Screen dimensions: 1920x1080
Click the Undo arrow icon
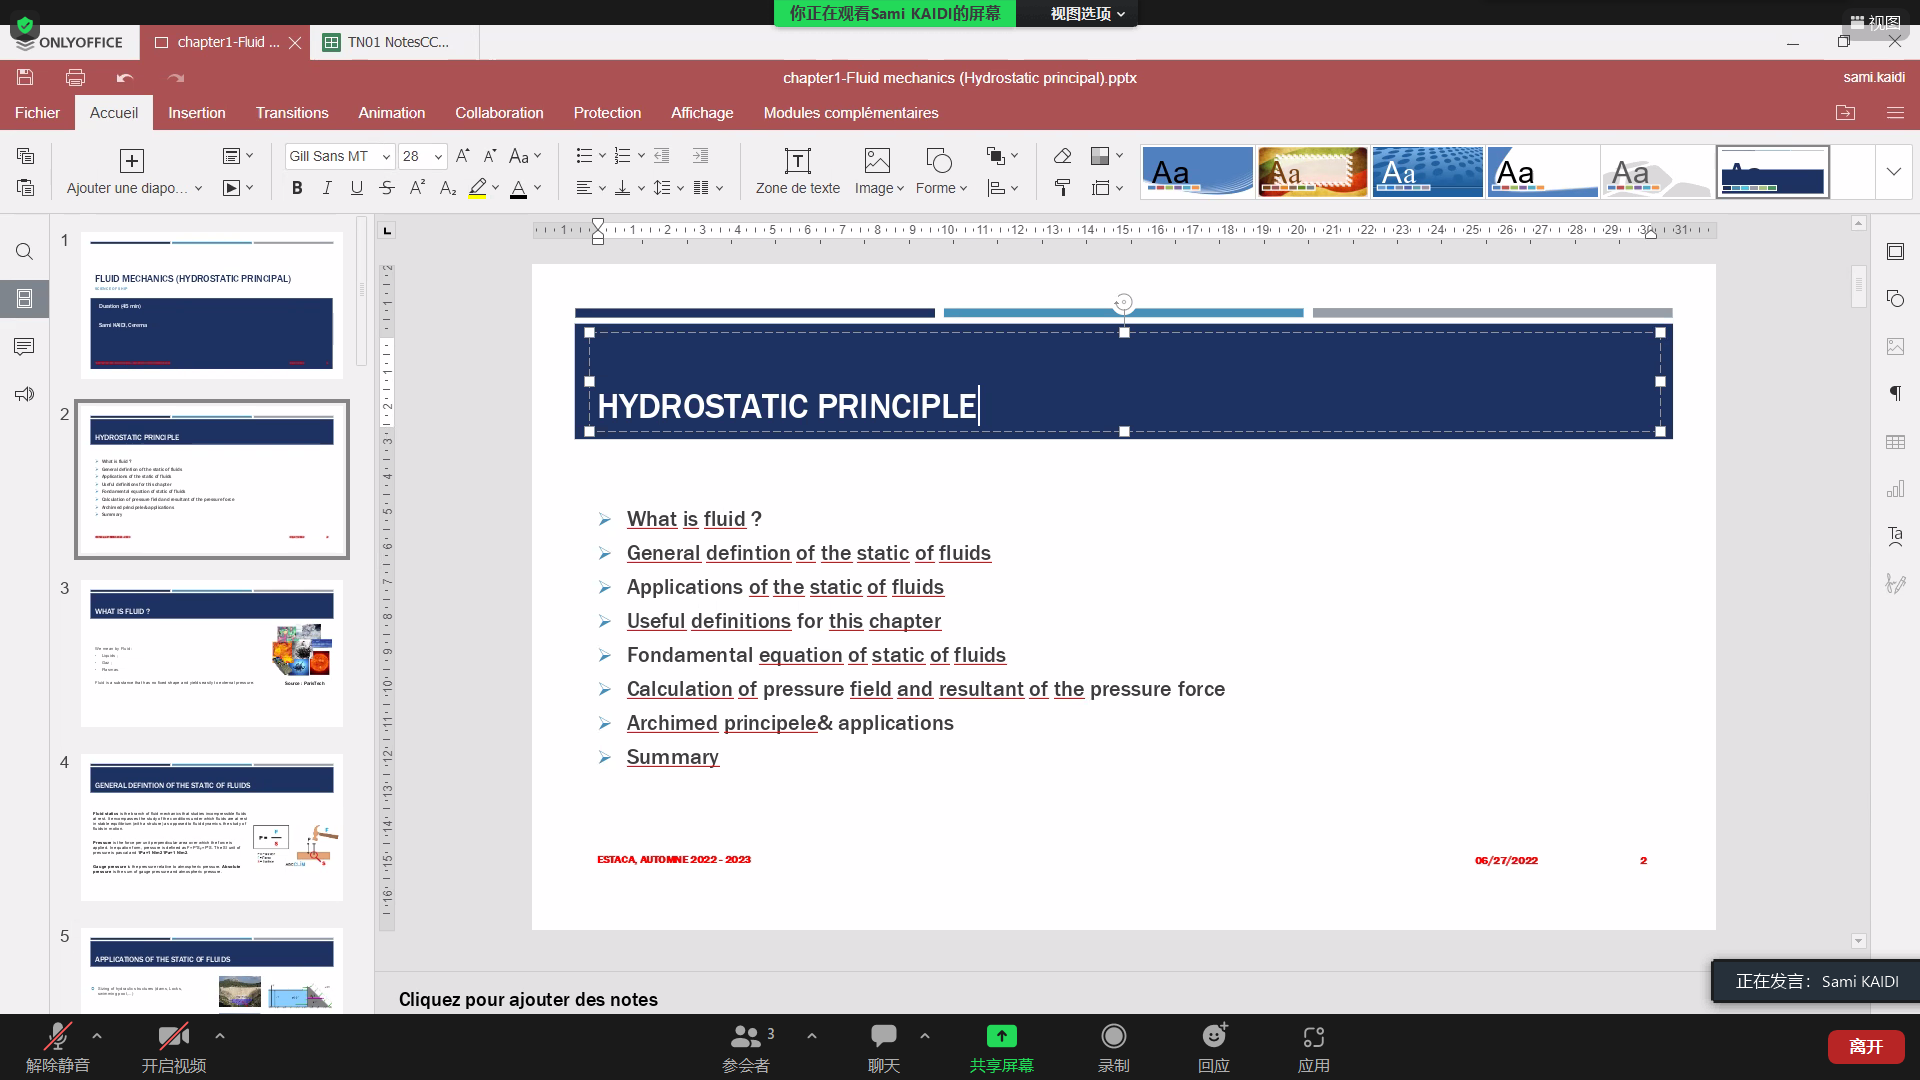[125, 77]
